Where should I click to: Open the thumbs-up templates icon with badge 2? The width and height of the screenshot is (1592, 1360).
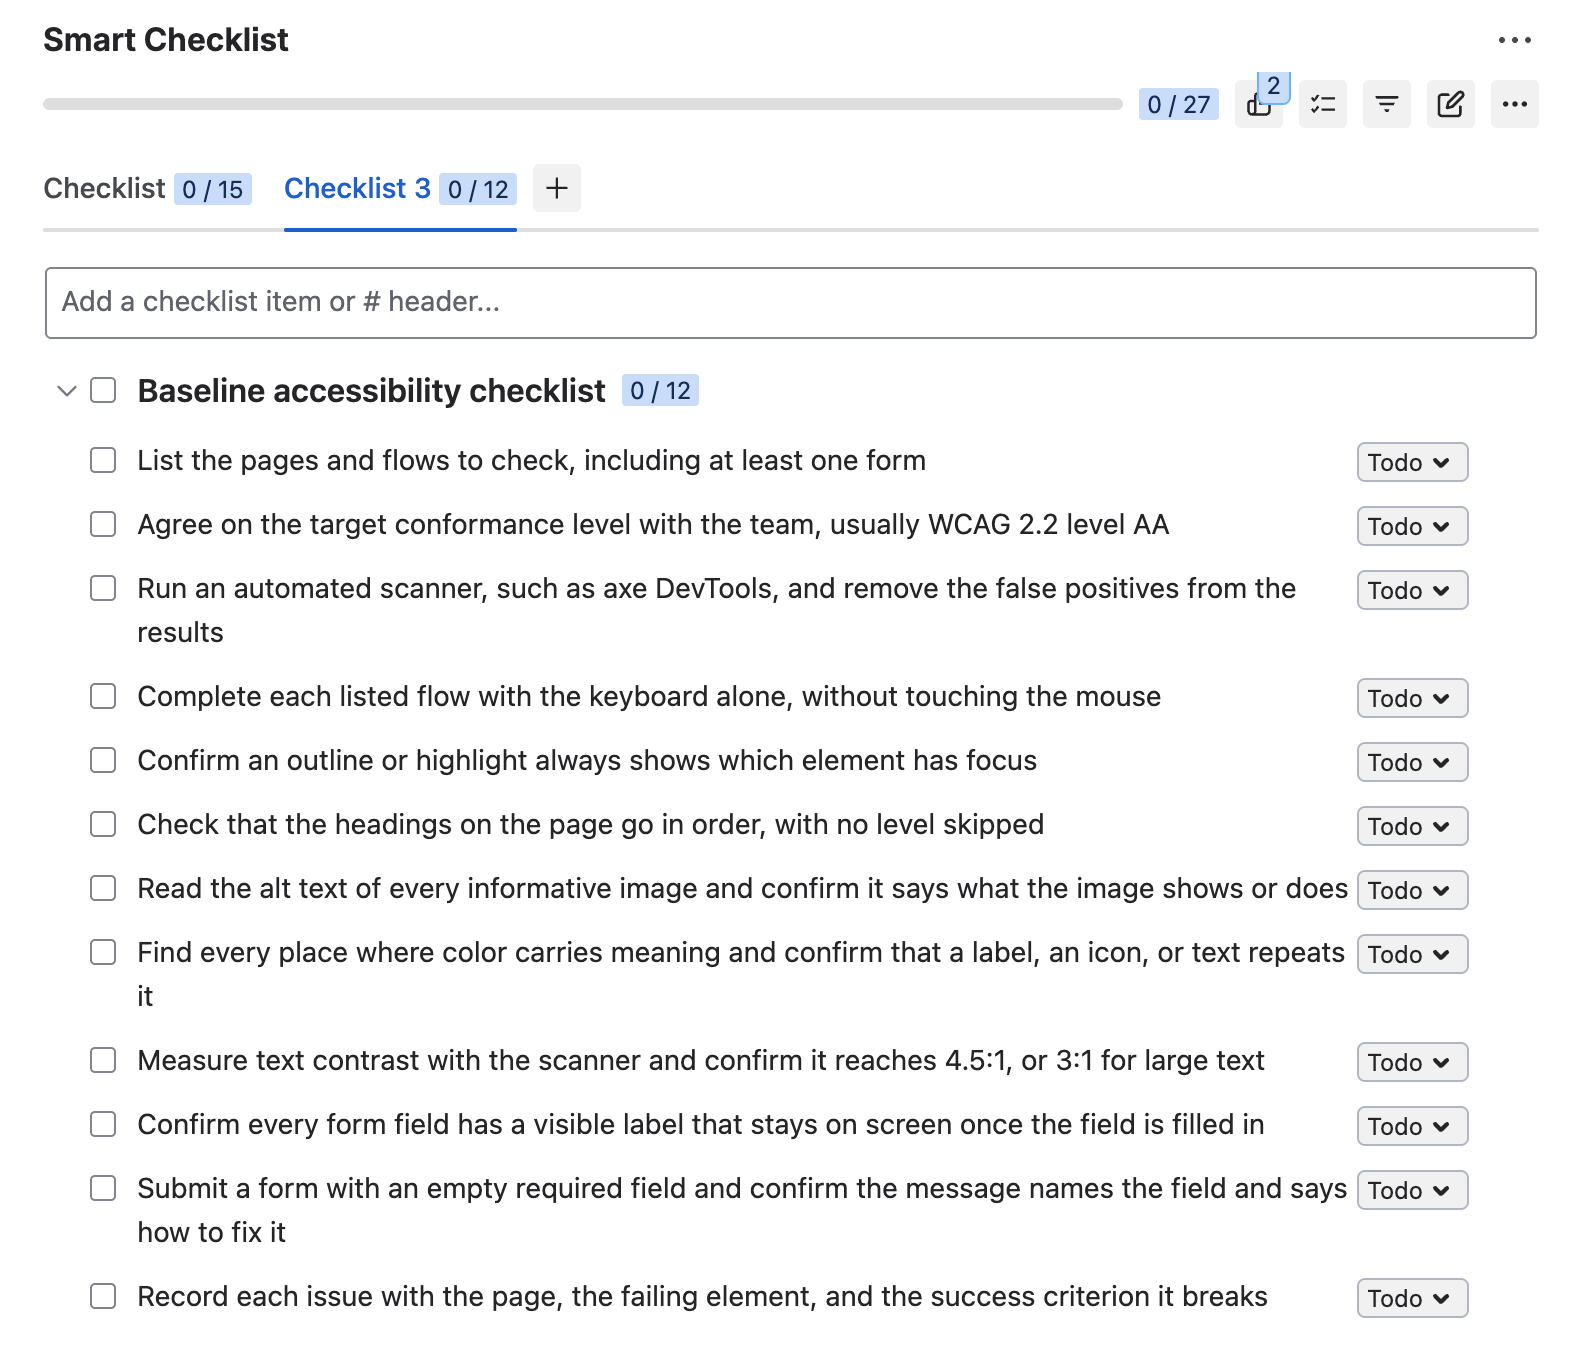[1259, 104]
